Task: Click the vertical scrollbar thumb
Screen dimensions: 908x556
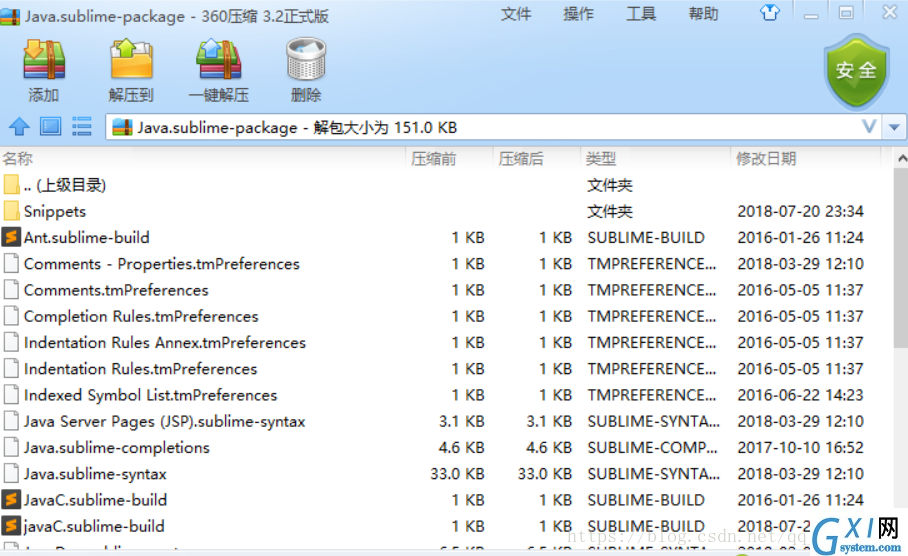Action: (x=901, y=258)
